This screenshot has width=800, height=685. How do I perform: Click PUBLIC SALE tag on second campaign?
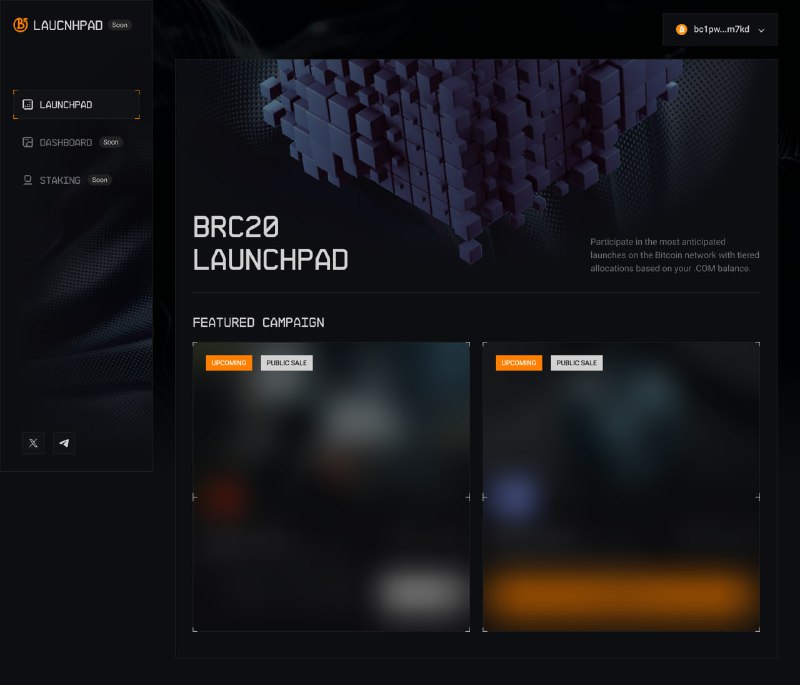point(577,363)
